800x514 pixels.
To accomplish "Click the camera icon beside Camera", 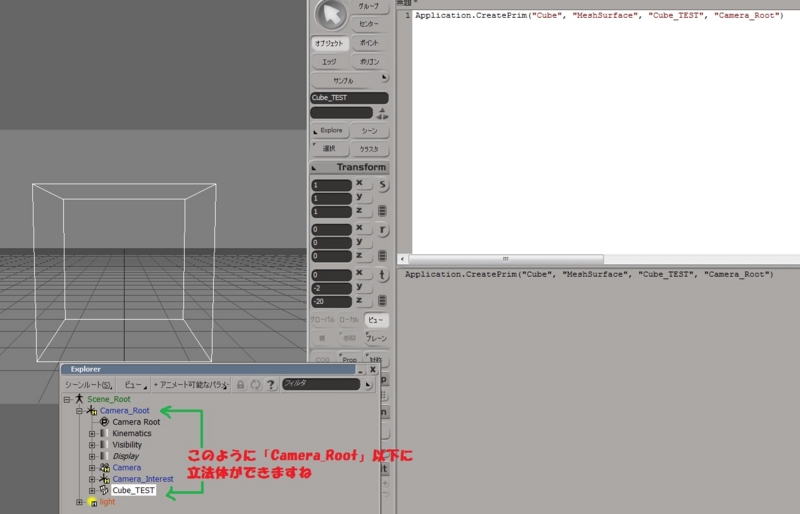I will (x=105, y=468).
